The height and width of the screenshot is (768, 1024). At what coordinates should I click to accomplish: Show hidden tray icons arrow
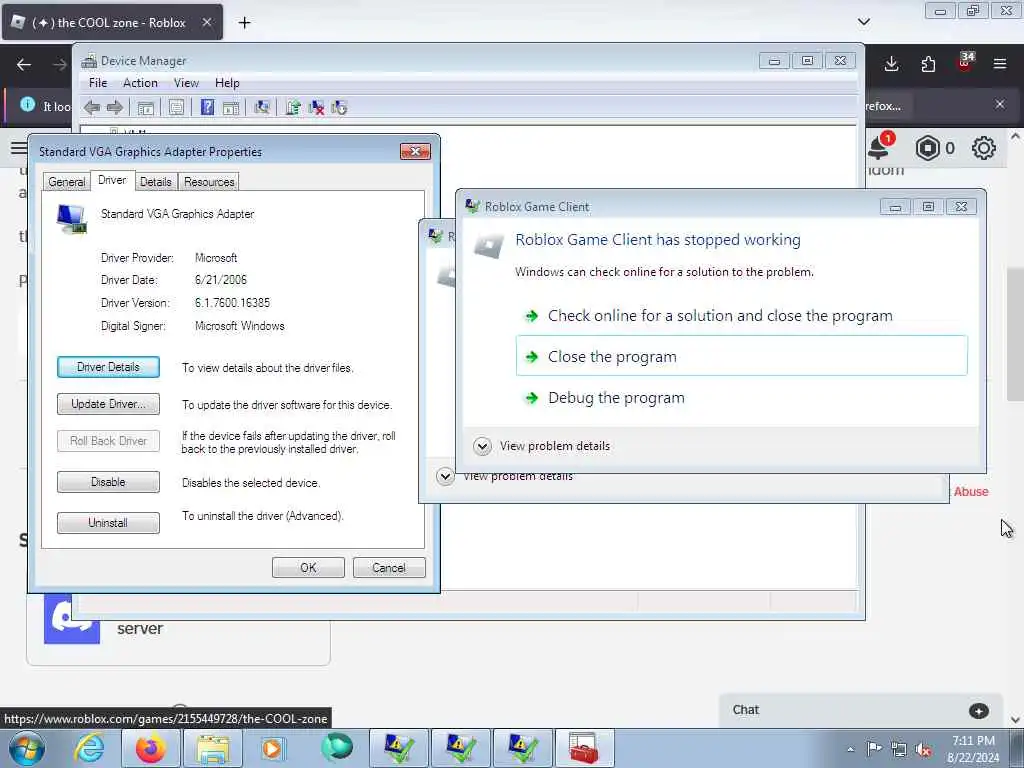[x=850, y=749]
